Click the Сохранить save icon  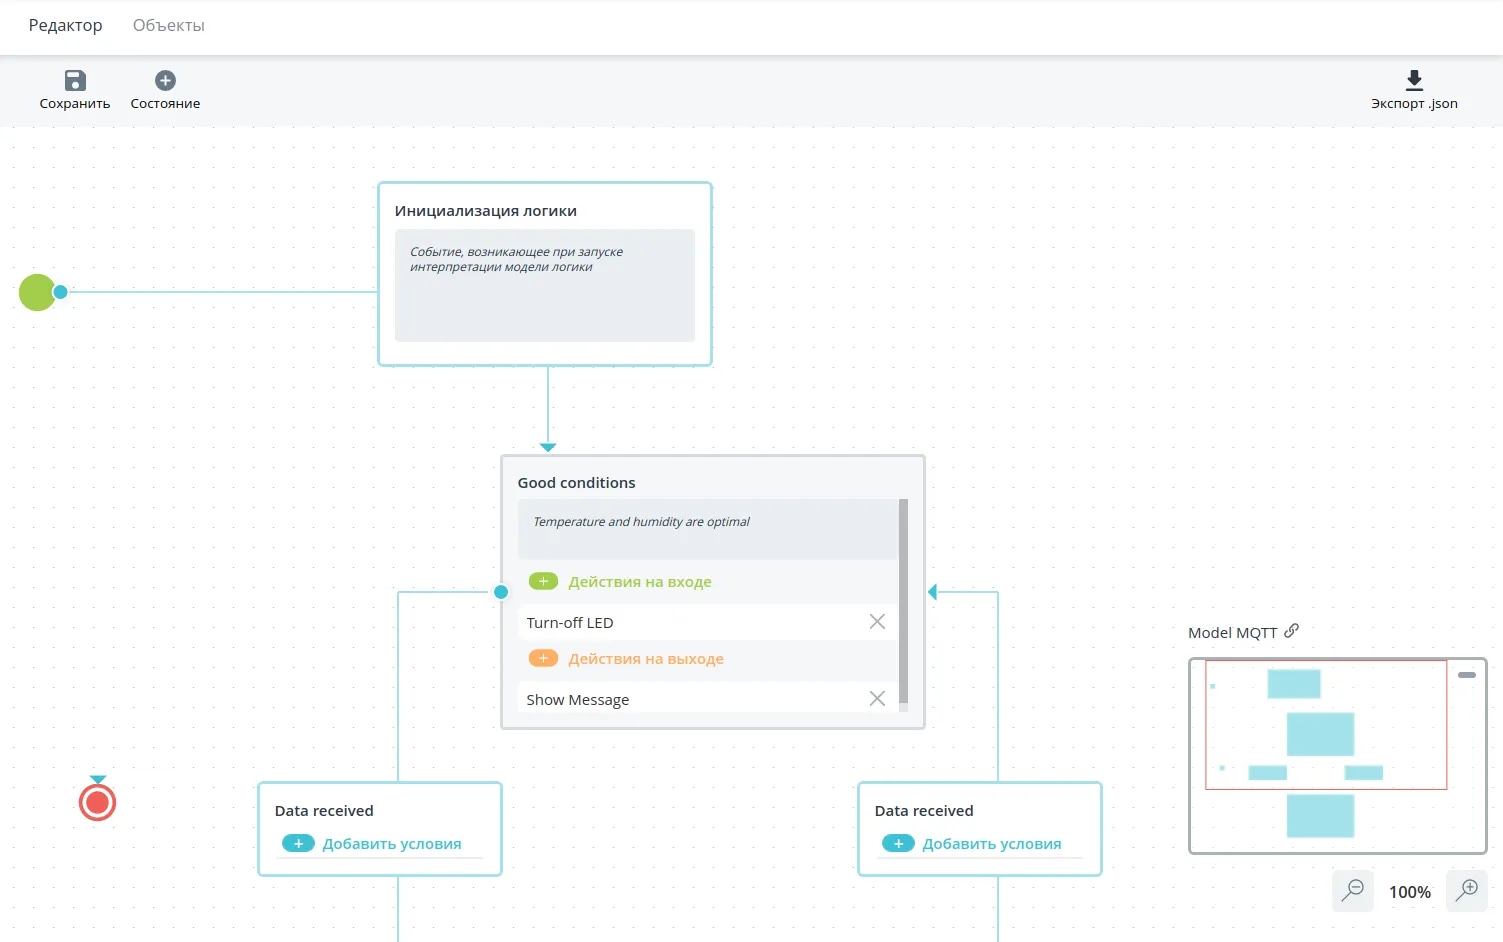point(75,80)
